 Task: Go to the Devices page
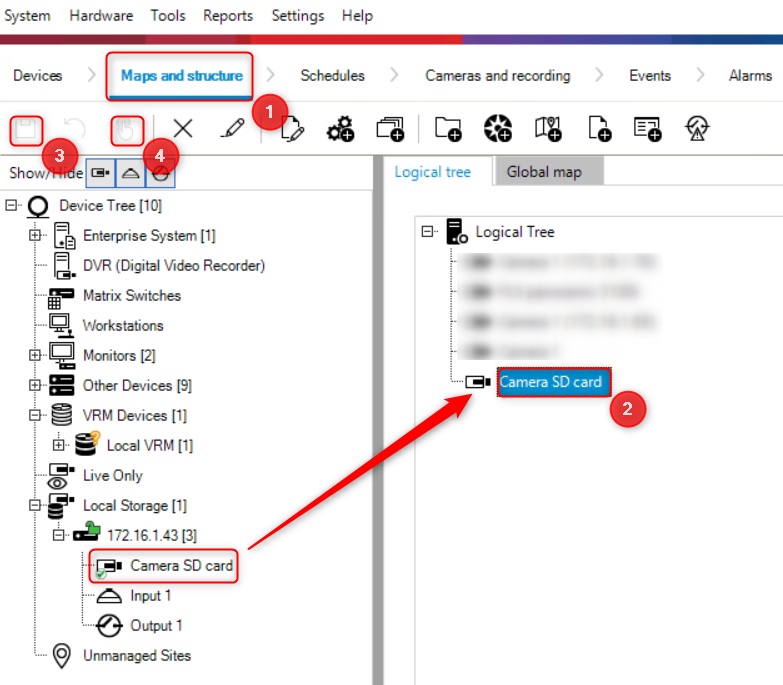(37, 75)
